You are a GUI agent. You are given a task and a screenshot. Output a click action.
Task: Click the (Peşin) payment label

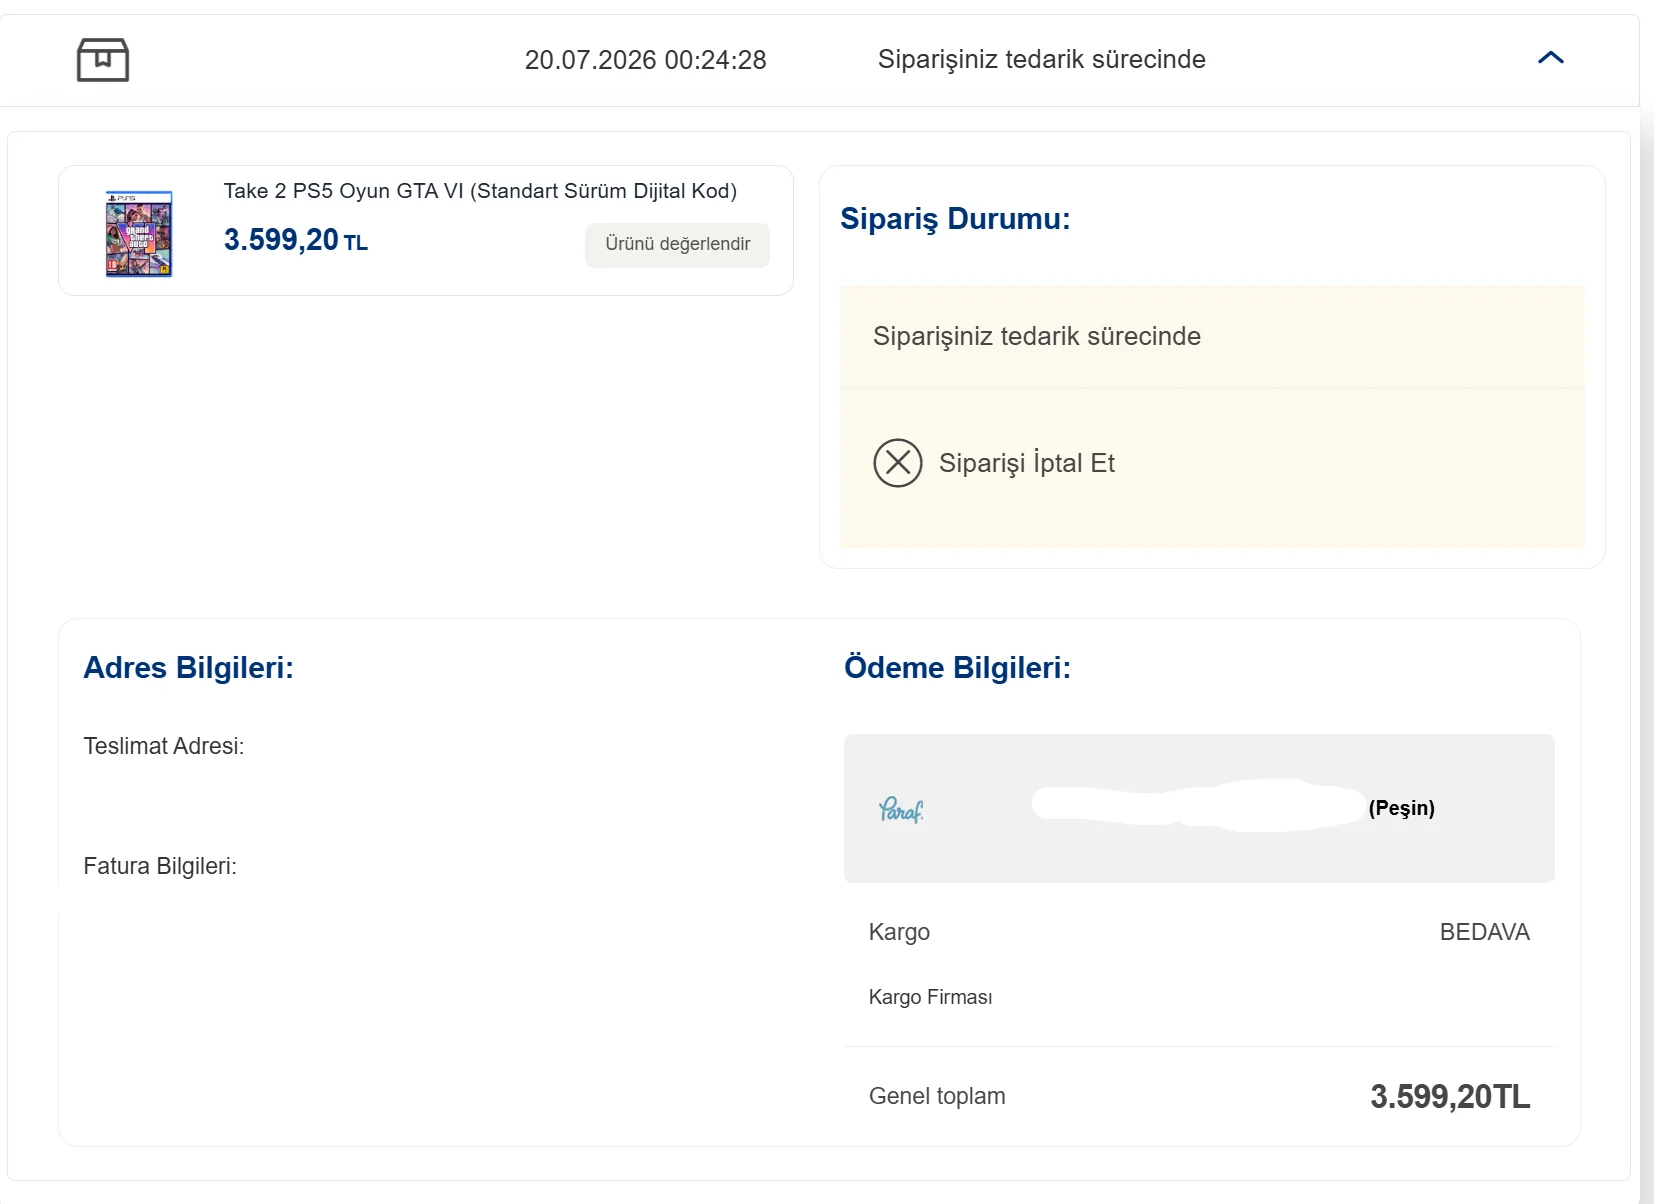(x=1401, y=808)
